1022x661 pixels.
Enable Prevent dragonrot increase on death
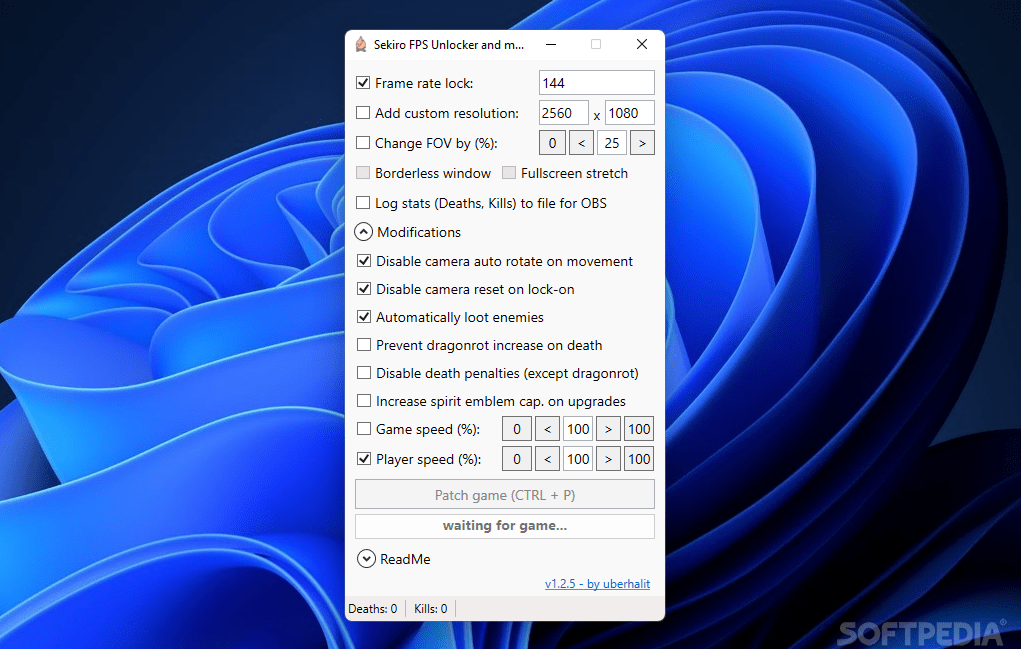pyautogui.click(x=364, y=345)
